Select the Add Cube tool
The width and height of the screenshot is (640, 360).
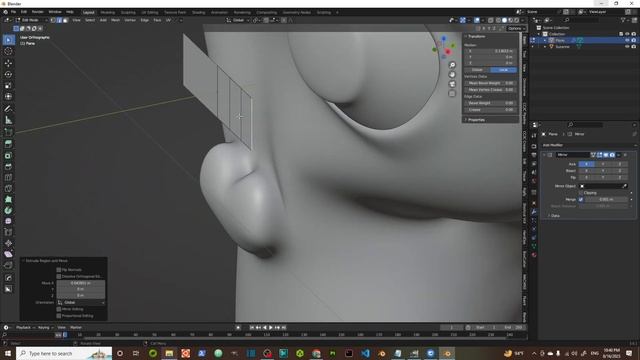click(x=8, y=132)
